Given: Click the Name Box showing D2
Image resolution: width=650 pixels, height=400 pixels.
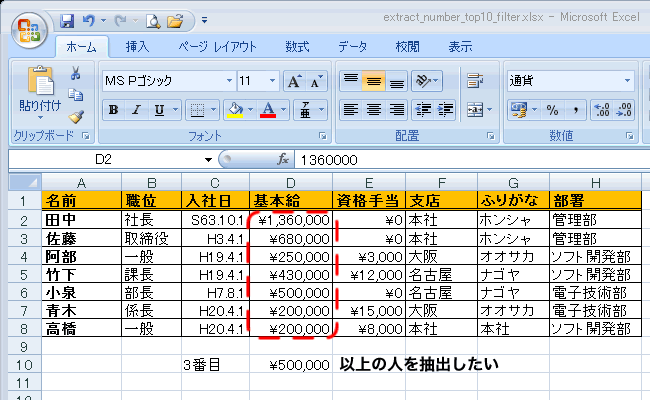Looking at the screenshot, I should pos(104,160).
